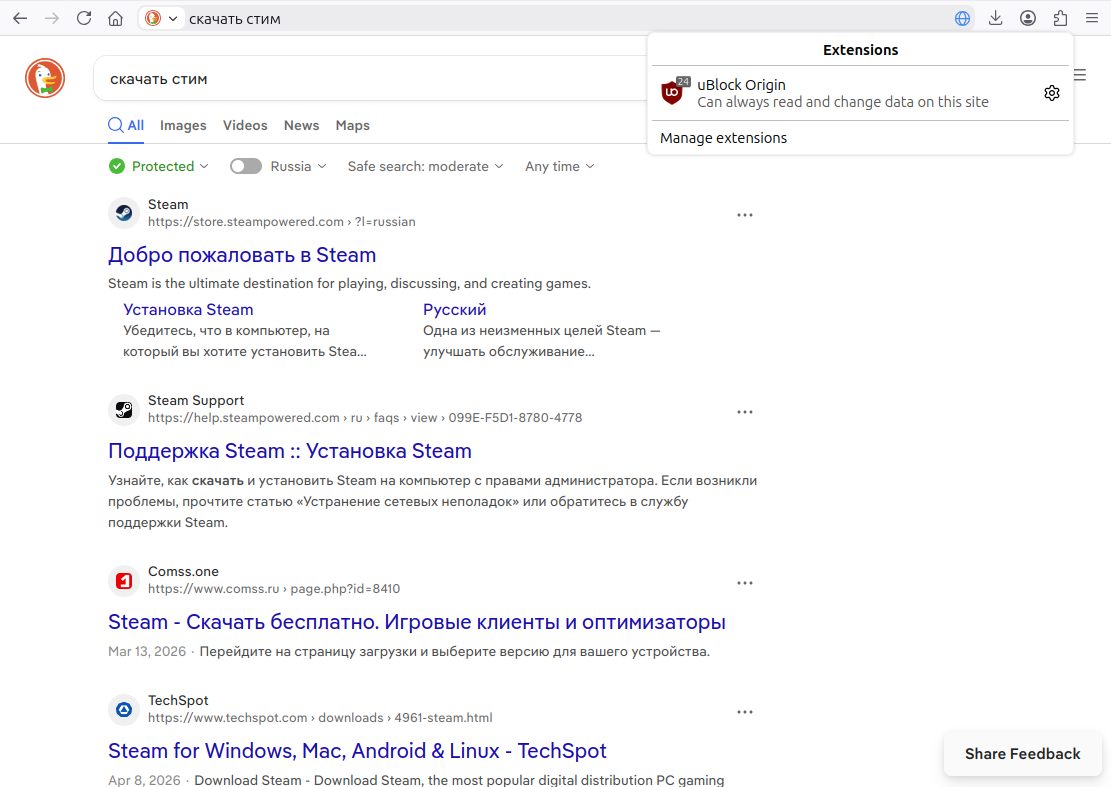Viewport: 1111px width, 787px height.
Task: Open more options for TechSpot result
Action: (x=745, y=712)
